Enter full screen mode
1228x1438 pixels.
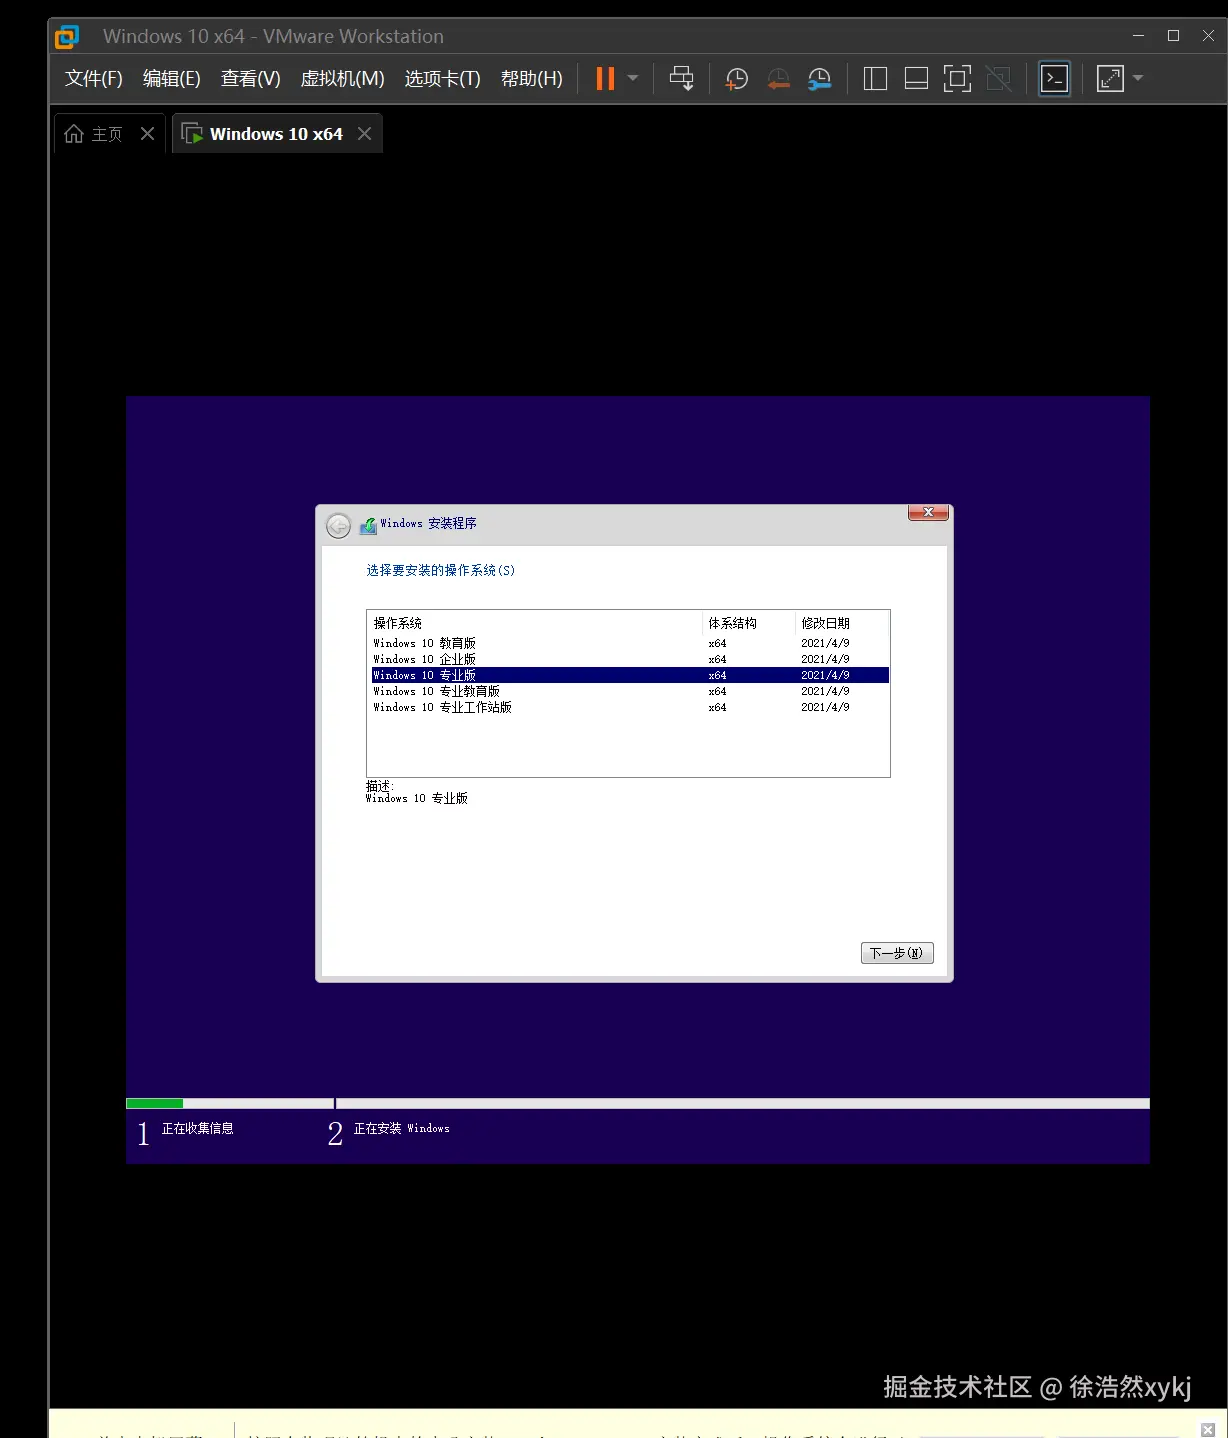click(957, 79)
